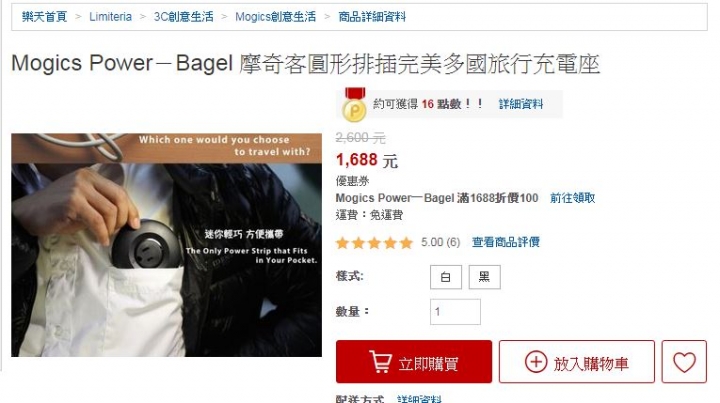This screenshot has height=403, width=720.
Task: Open 查看商品評價 reviews link
Action: coord(506,242)
